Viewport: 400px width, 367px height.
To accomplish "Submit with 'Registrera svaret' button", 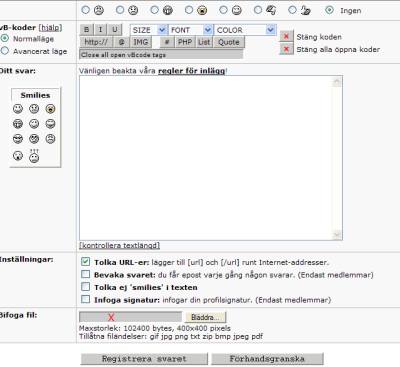I will [x=144, y=359].
